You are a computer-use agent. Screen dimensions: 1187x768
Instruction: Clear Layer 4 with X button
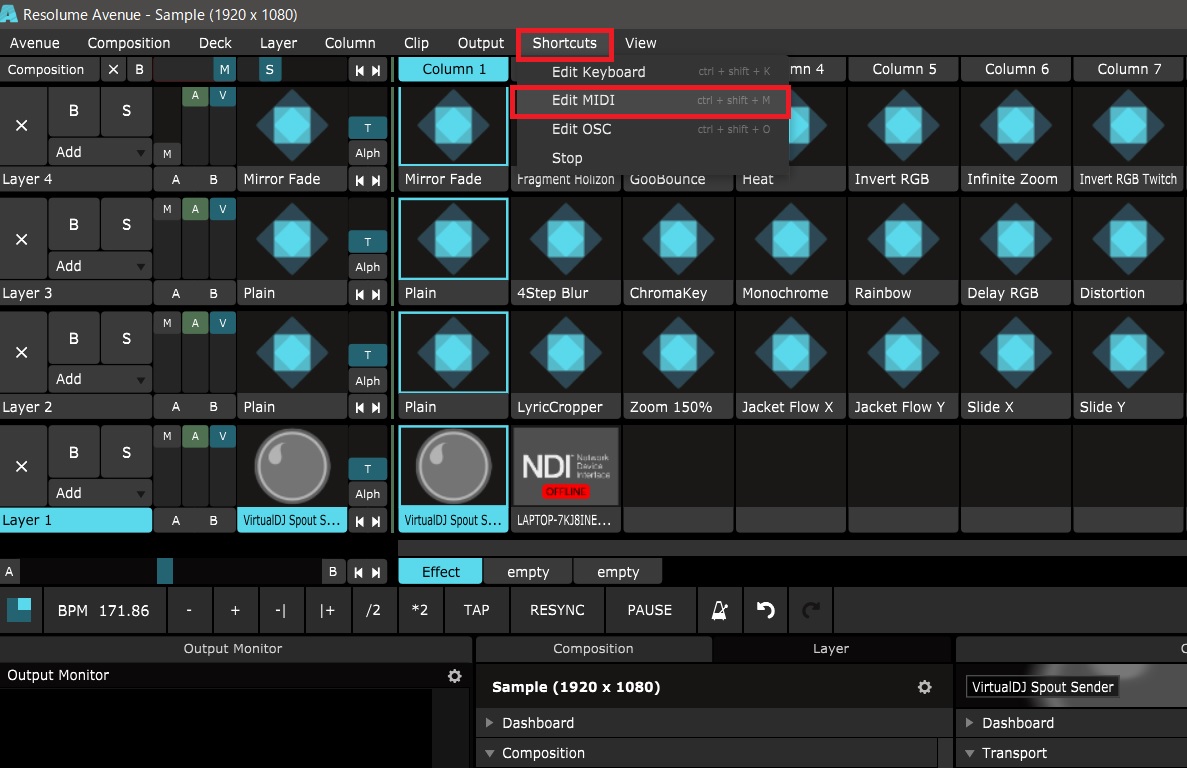[22, 126]
